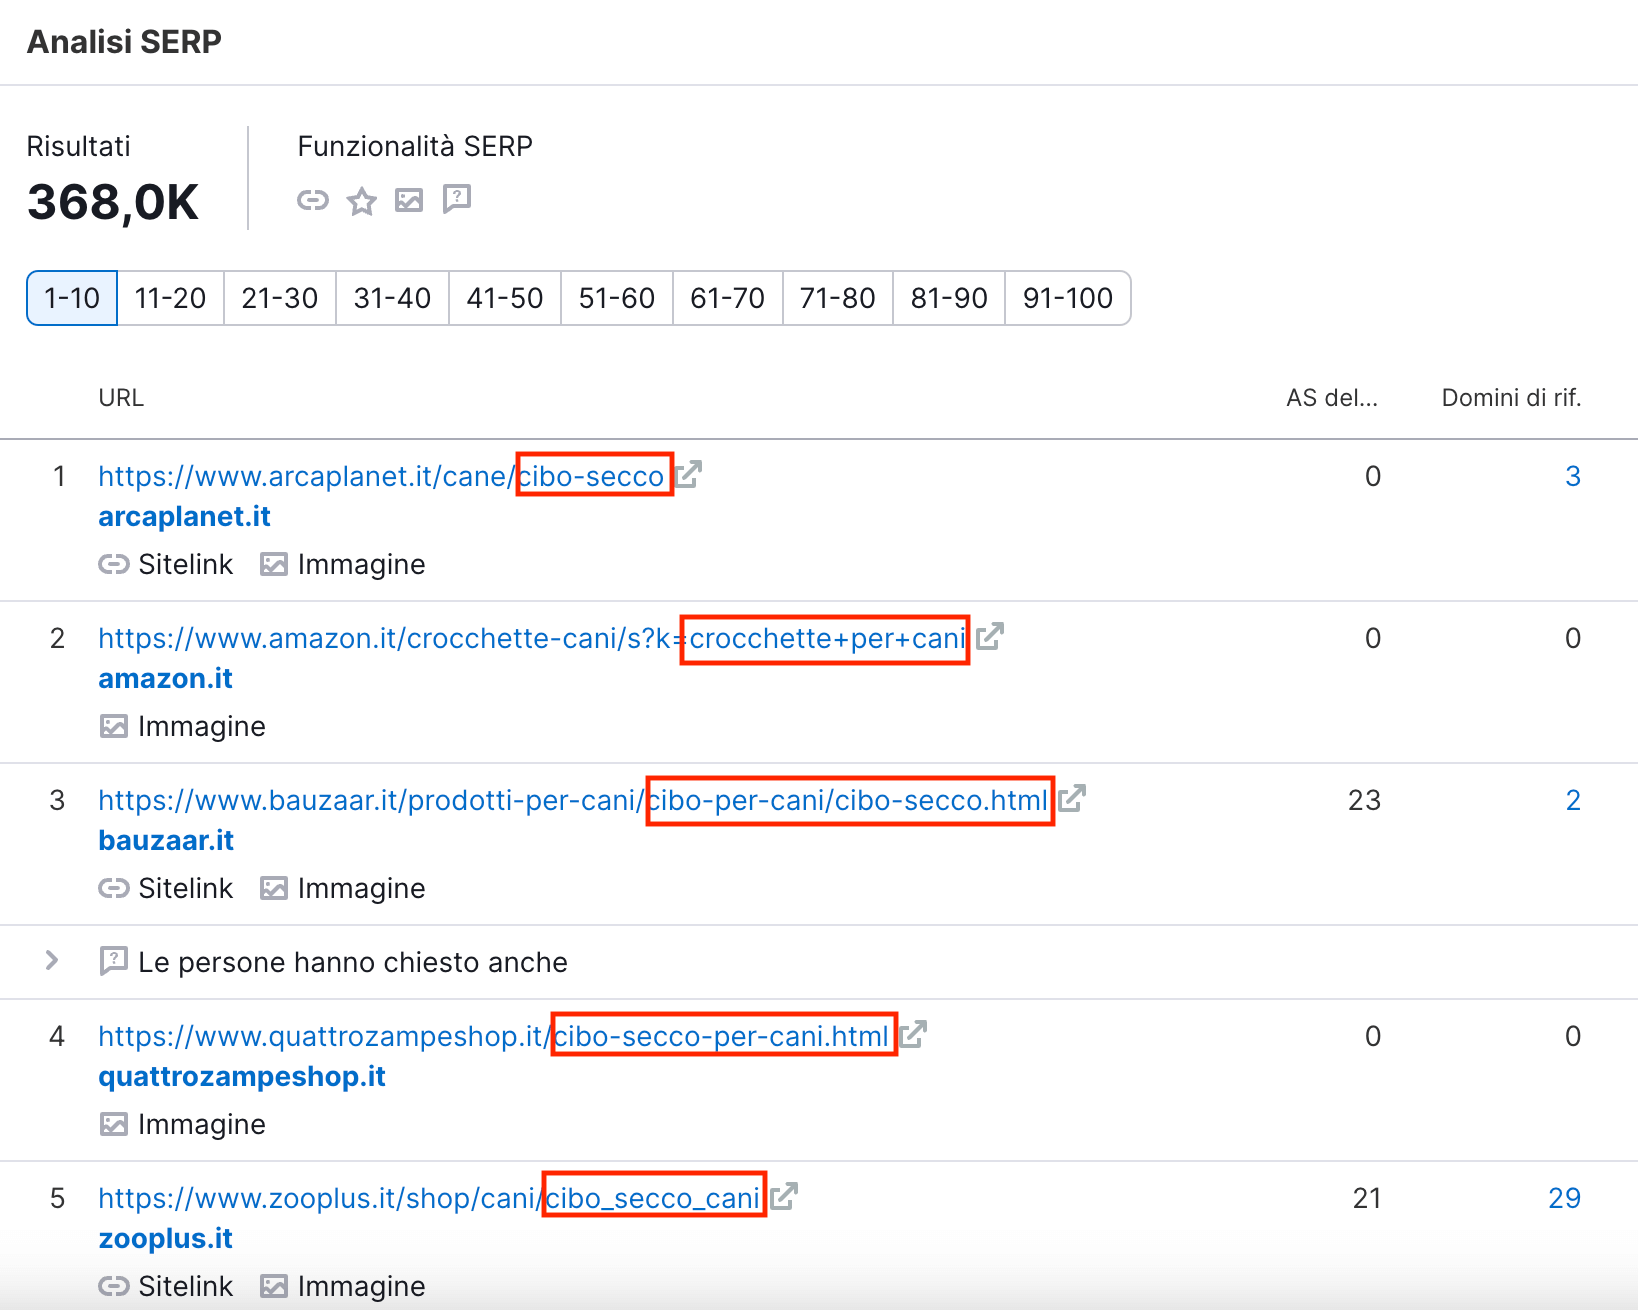Viewport: 1638px width, 1310px height.
Task: Select the Sitelink feature icon under Funzionalità SERP
Action: click(x=314, y=200)
